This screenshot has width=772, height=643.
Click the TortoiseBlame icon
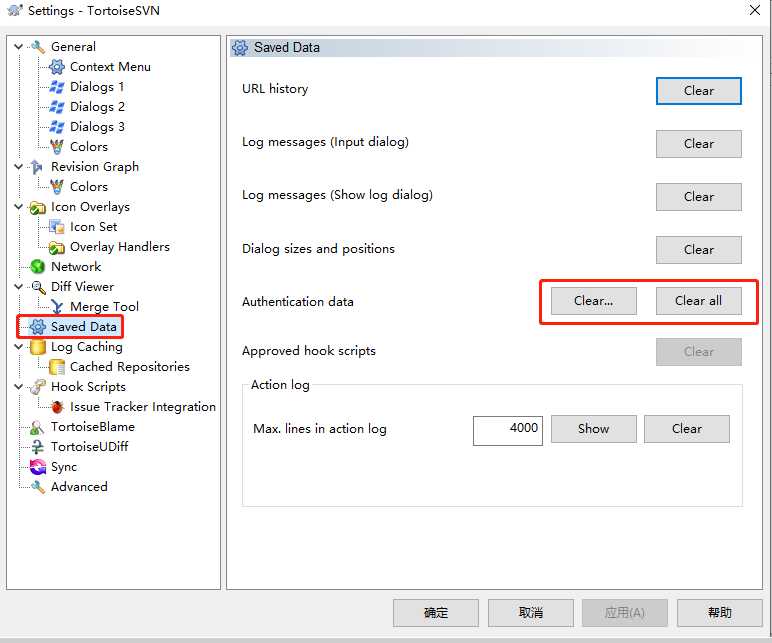38,427
